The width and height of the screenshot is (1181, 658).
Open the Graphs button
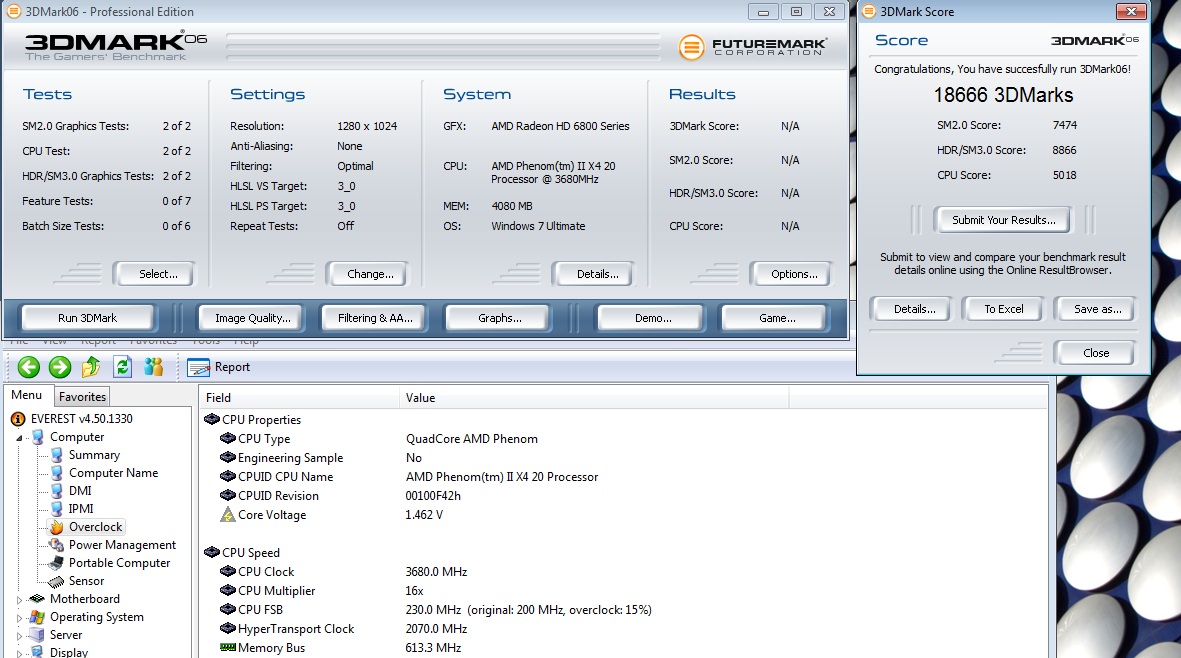click(x=500, y=318)
